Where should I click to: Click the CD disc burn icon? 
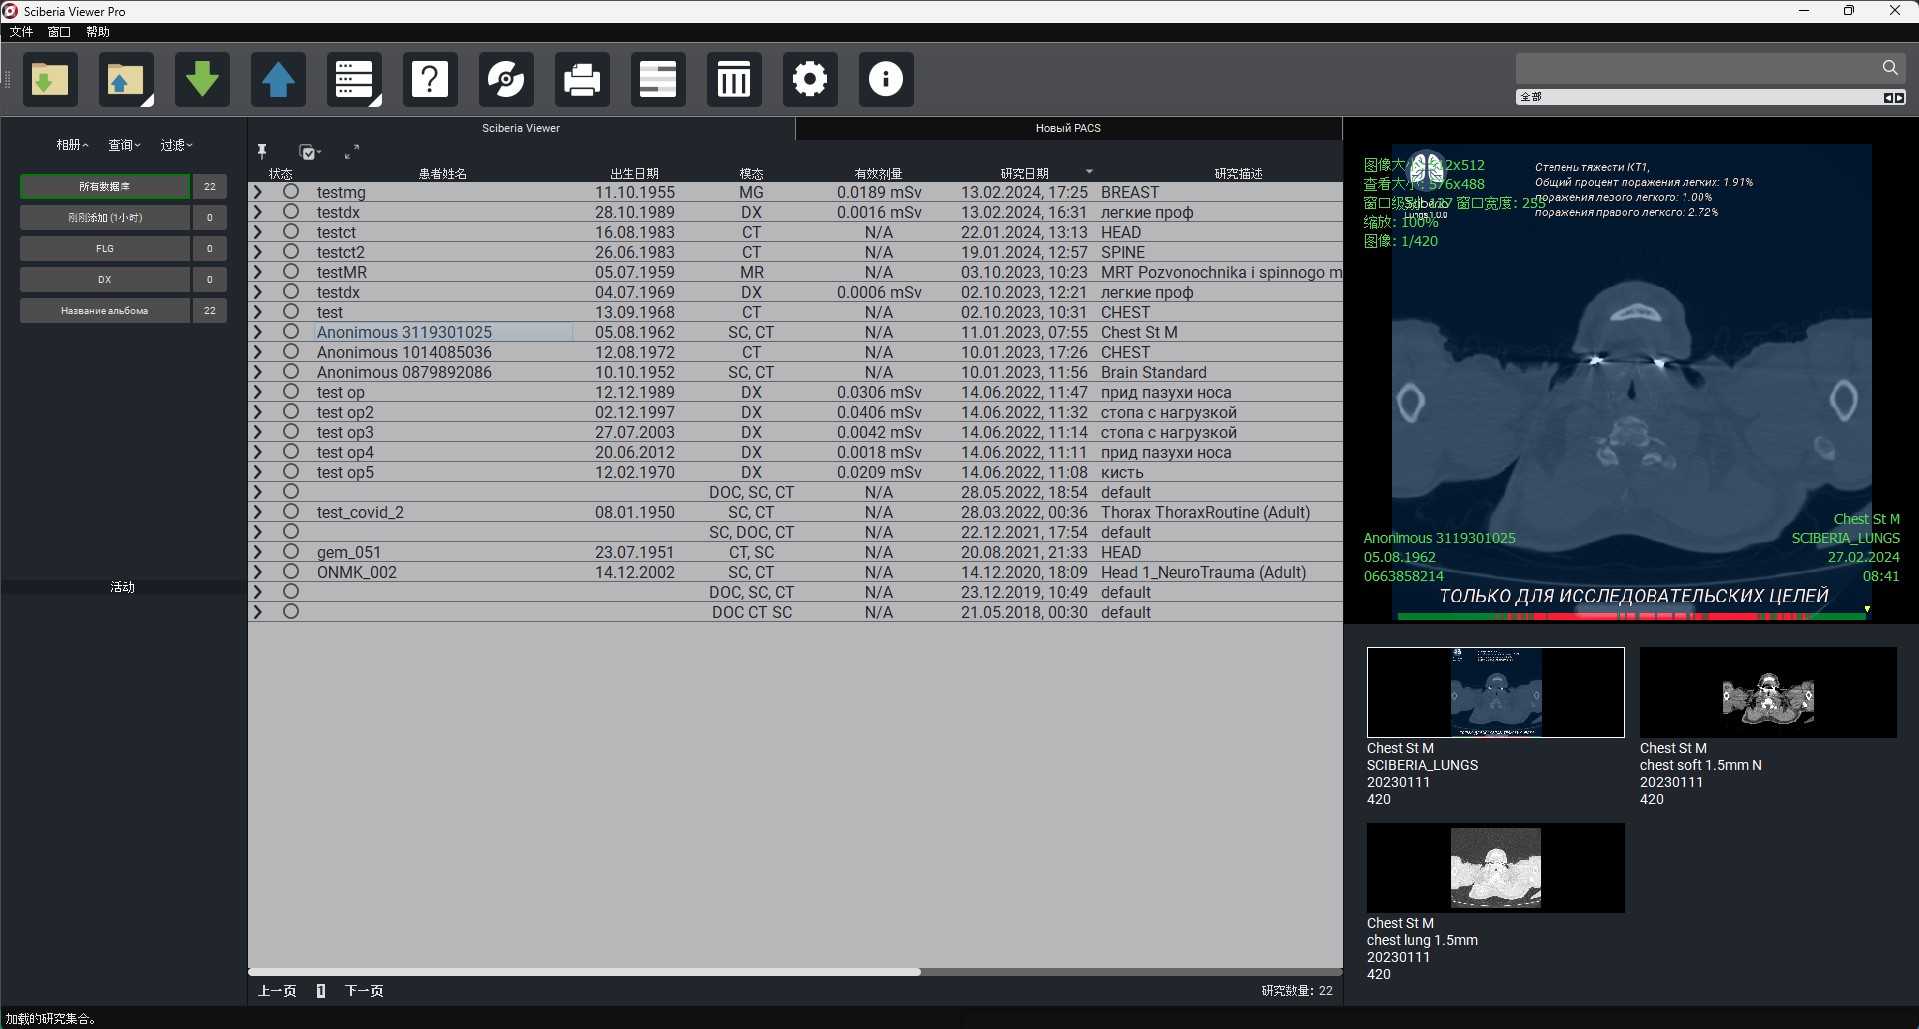click(506, 79)
